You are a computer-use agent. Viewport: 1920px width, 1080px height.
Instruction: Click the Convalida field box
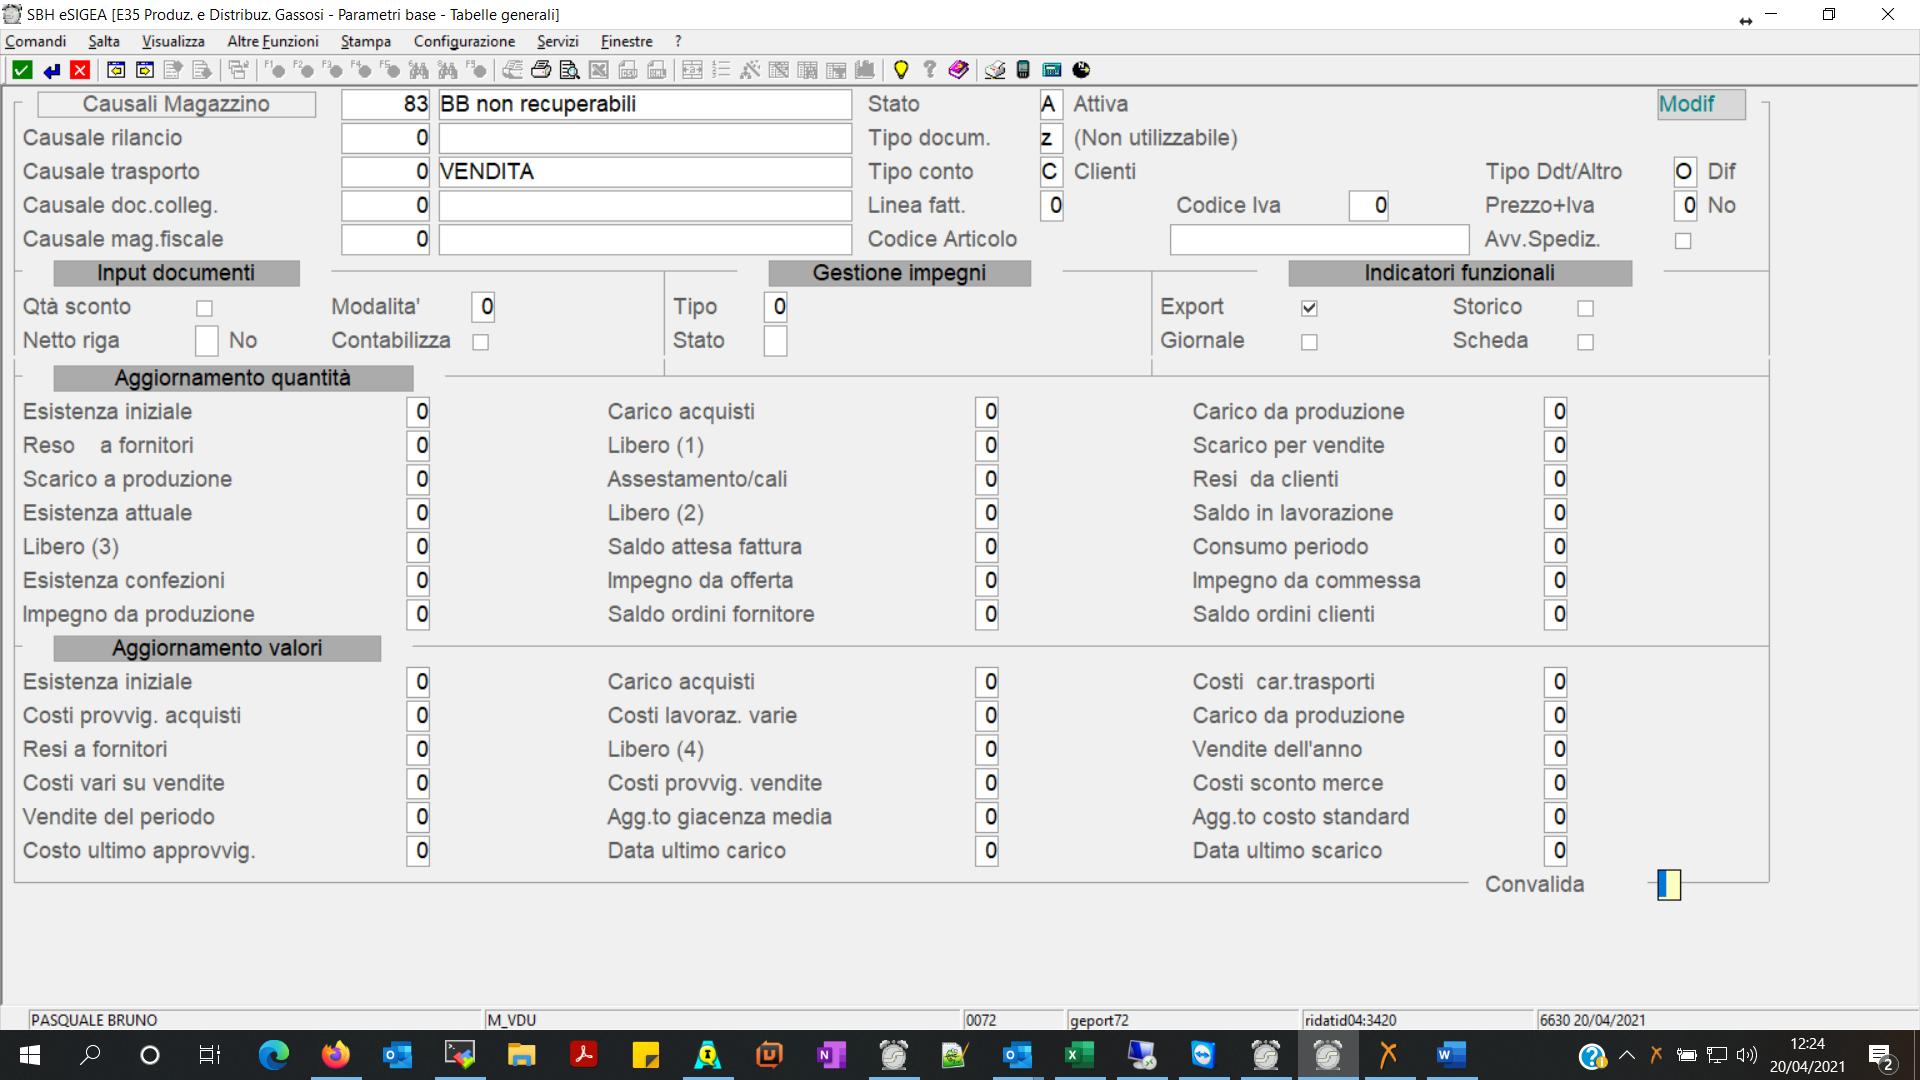[1669, 884]
